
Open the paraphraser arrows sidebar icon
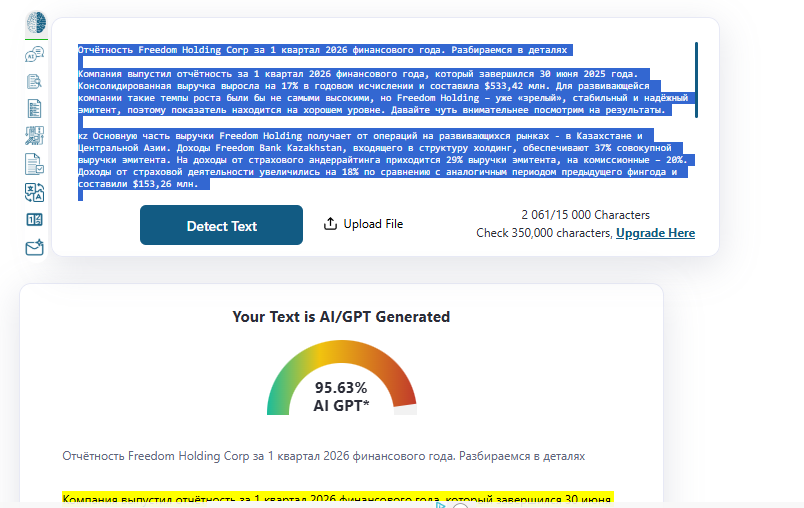click(x=34, y=136)
